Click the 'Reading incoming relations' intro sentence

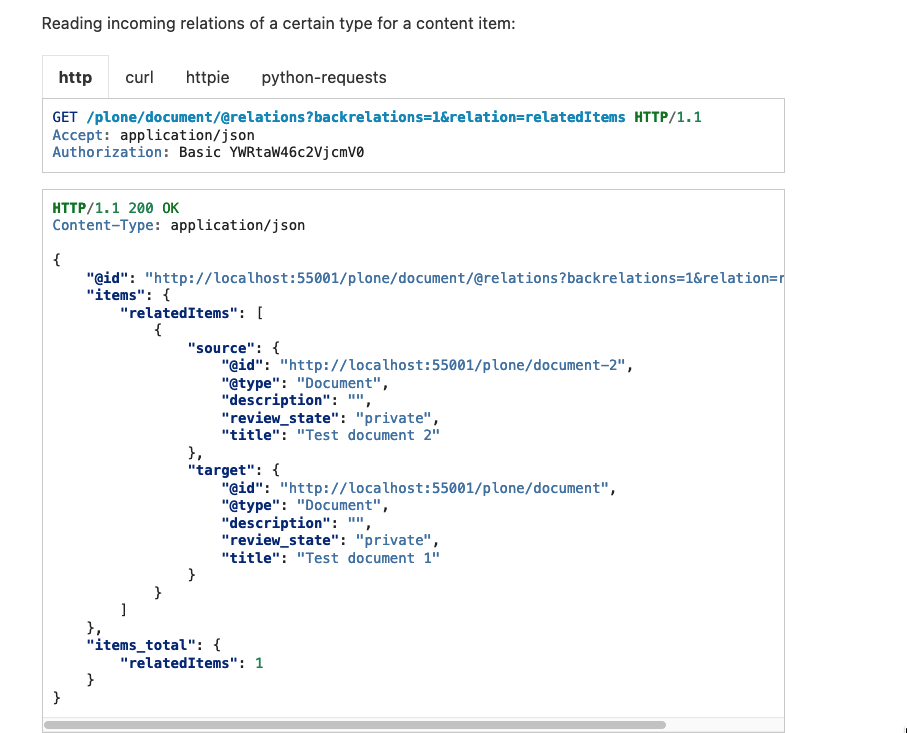(278, 24)
